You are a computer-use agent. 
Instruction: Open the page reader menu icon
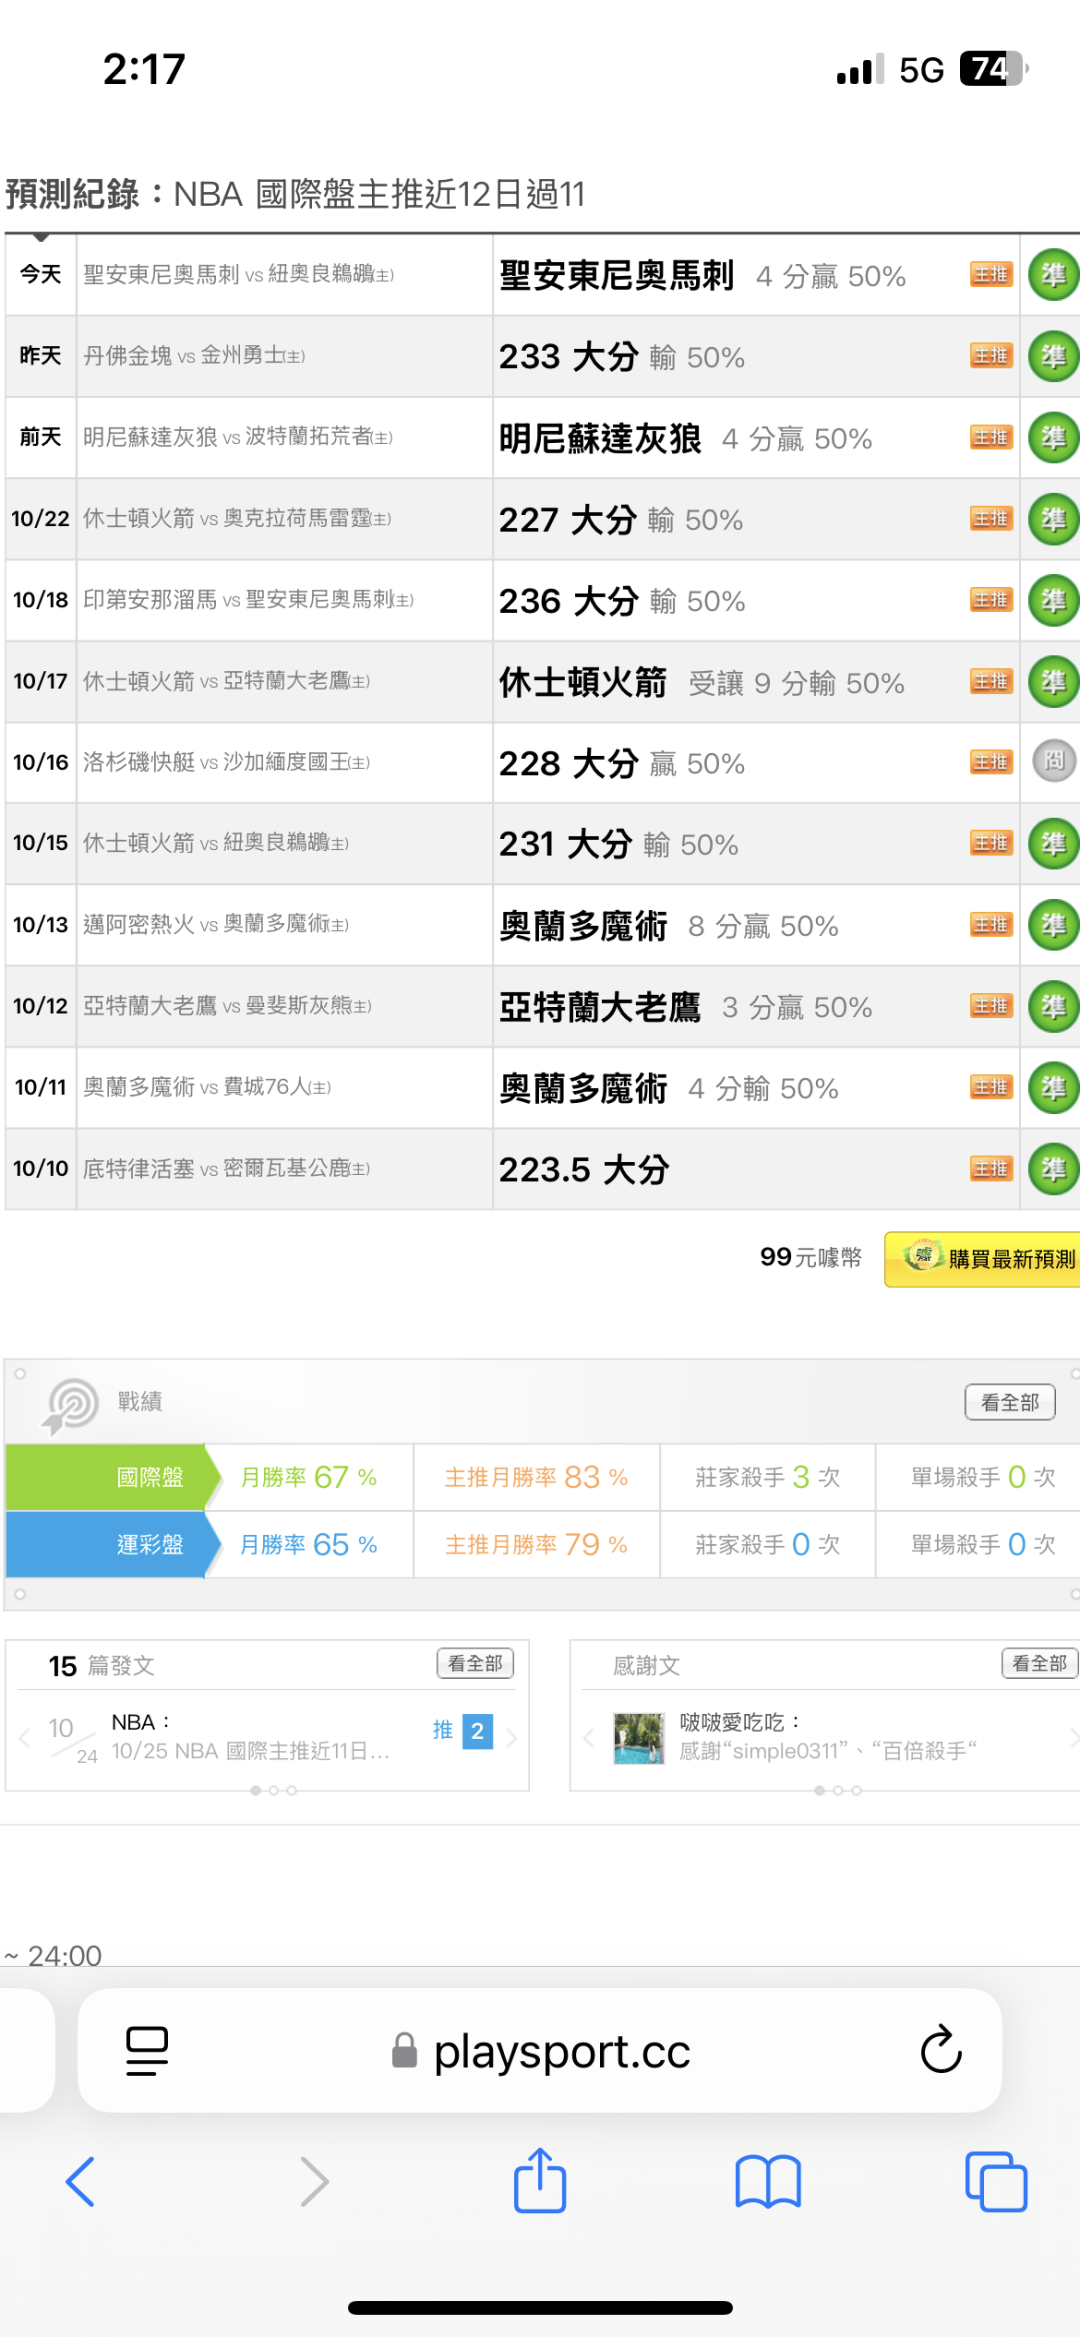[x=147, y=2051]
